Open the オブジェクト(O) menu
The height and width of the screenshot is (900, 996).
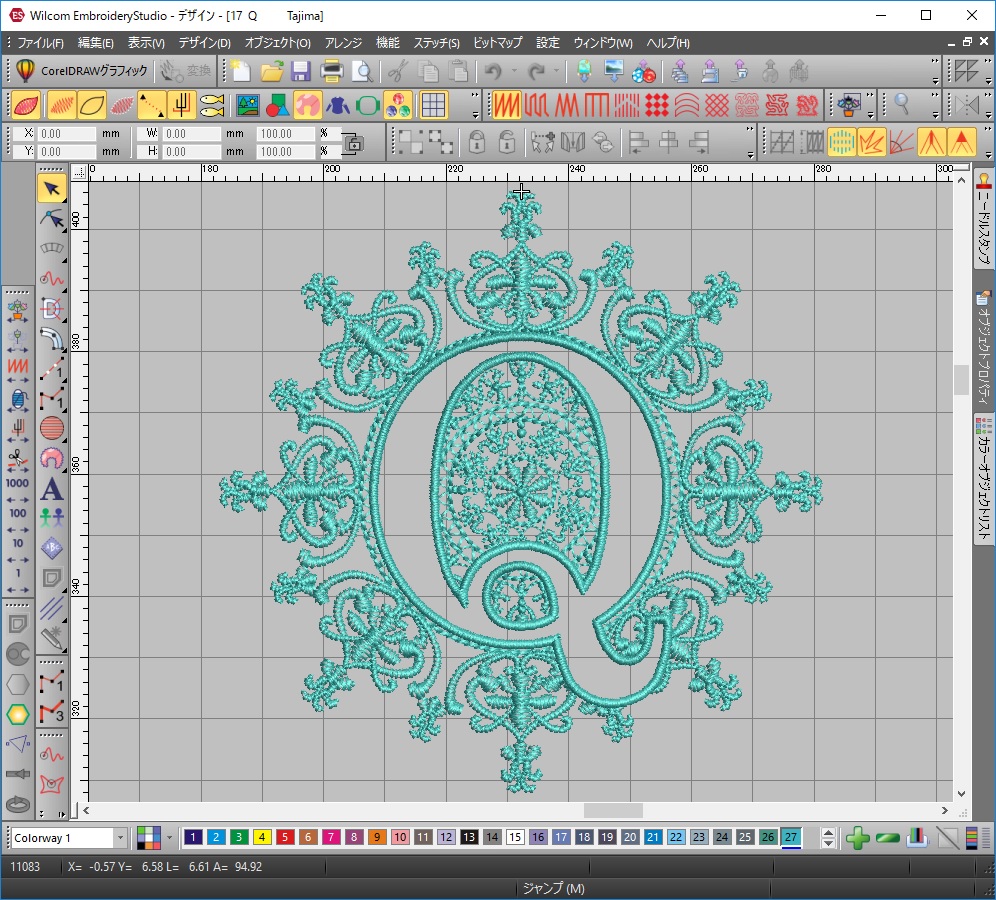point(278,43)
